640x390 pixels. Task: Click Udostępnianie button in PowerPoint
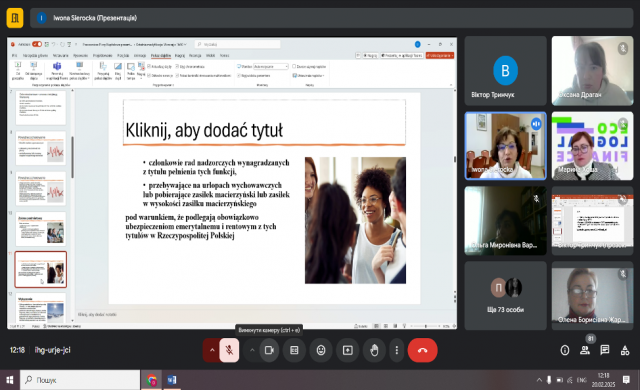[x=440, y=55]
